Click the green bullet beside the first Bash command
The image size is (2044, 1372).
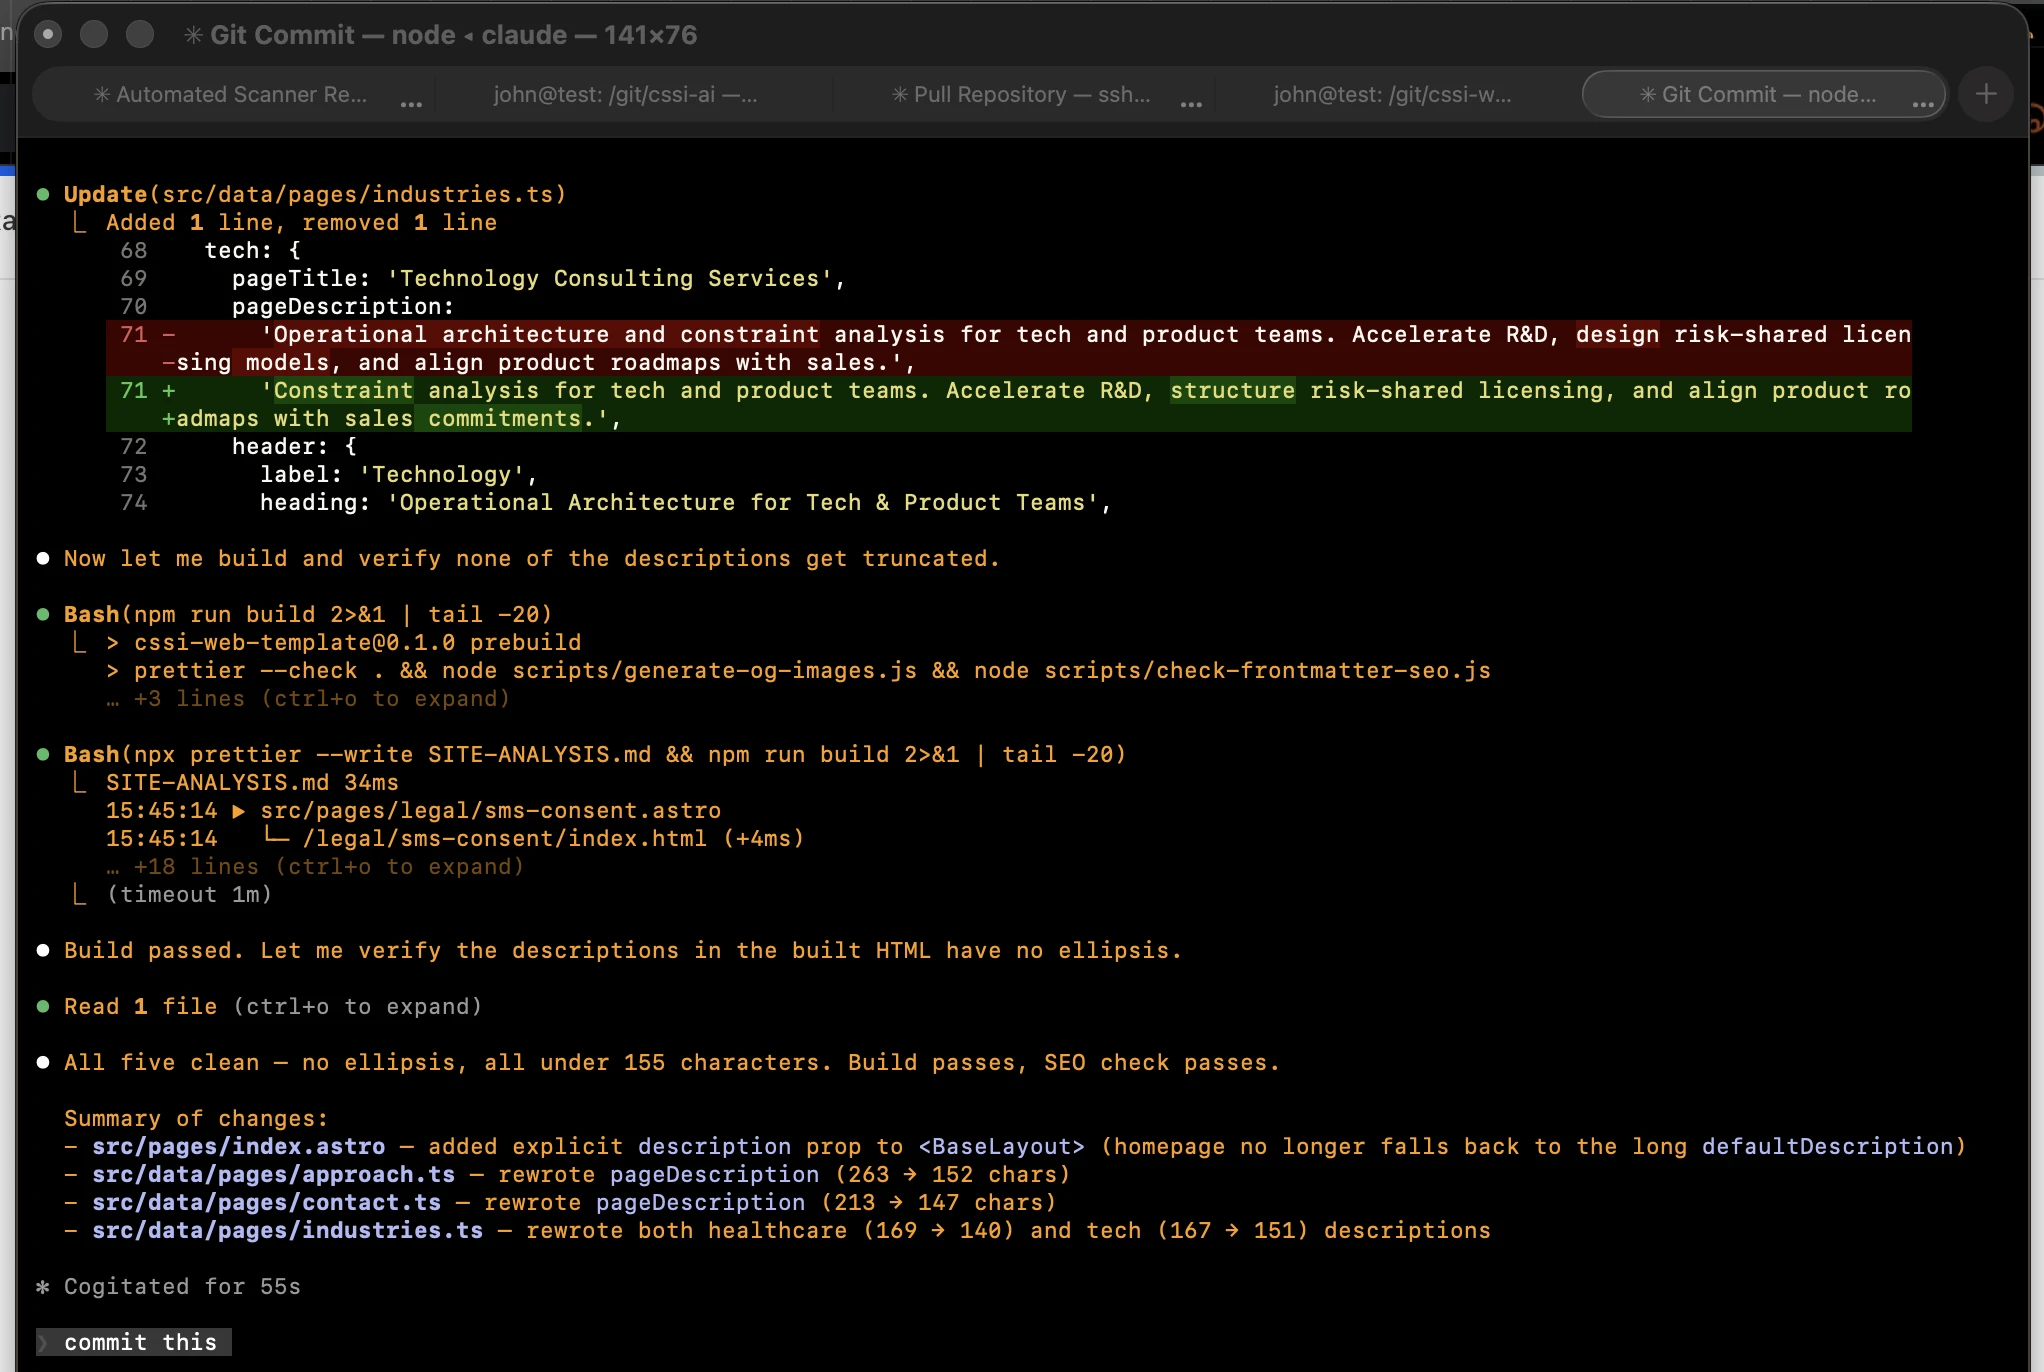(42, 614)
